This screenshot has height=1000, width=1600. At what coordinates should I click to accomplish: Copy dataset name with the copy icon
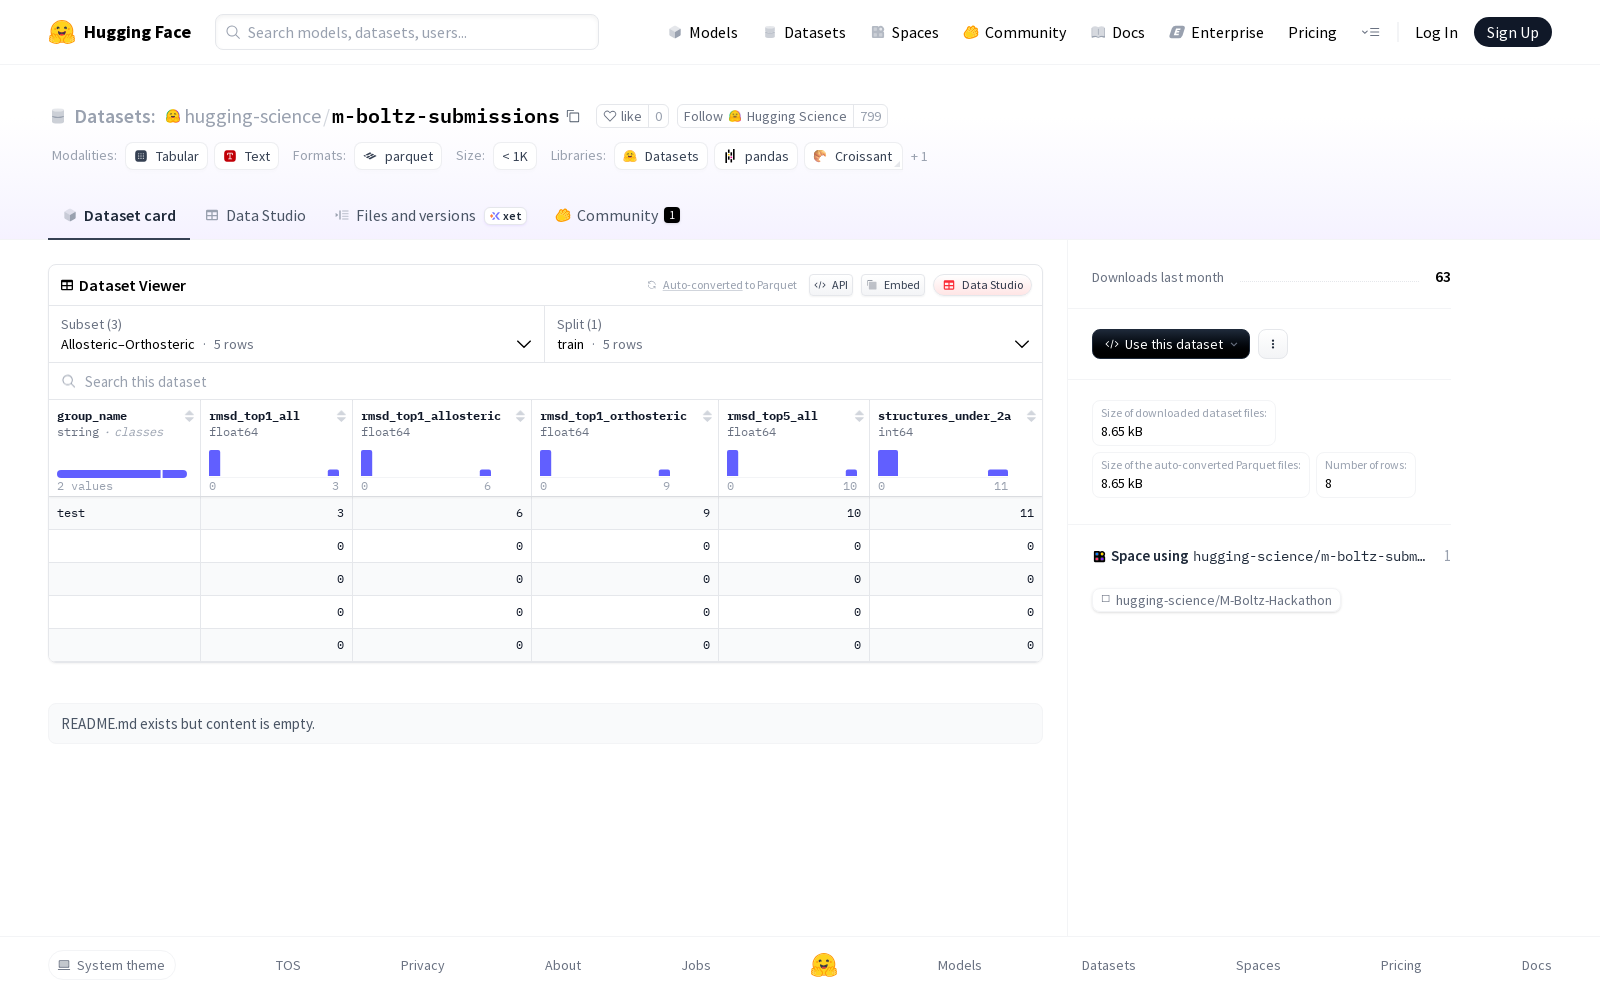coord(573,116)
